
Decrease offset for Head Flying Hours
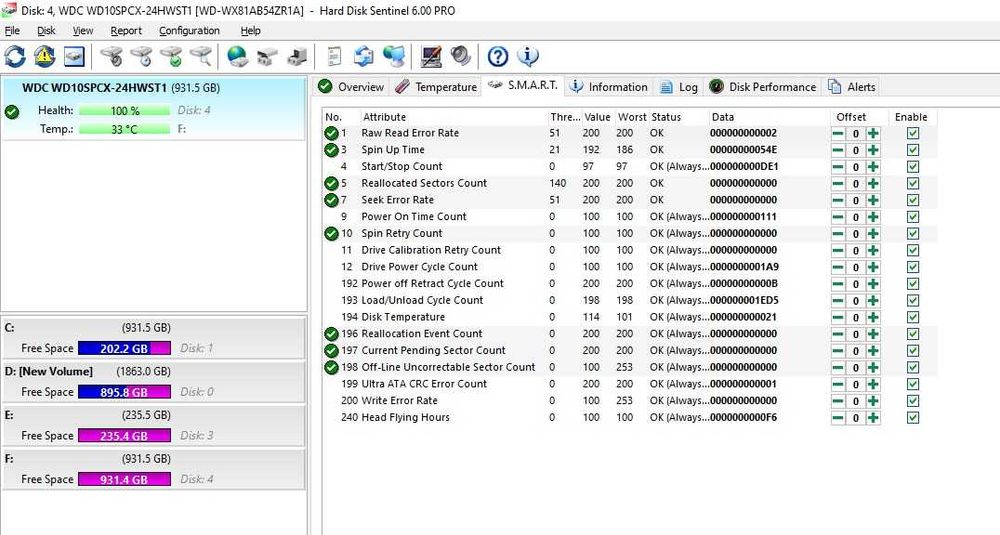click(838, 418)
